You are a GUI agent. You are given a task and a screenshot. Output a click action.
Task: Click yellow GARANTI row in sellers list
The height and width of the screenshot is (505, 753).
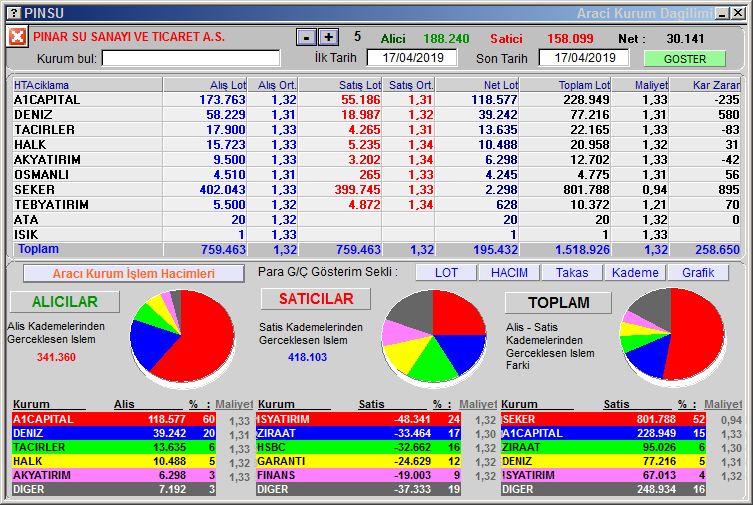coord(359,461)
